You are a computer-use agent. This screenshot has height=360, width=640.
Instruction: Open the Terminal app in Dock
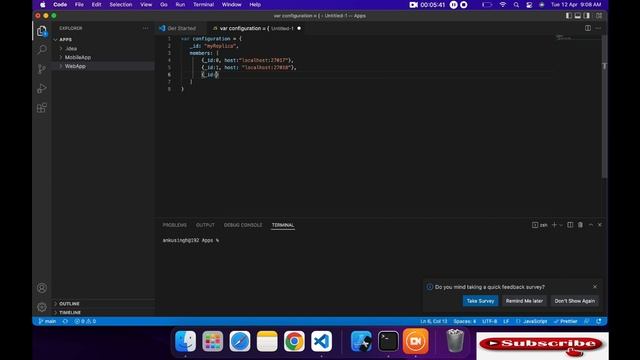[388, 341]
